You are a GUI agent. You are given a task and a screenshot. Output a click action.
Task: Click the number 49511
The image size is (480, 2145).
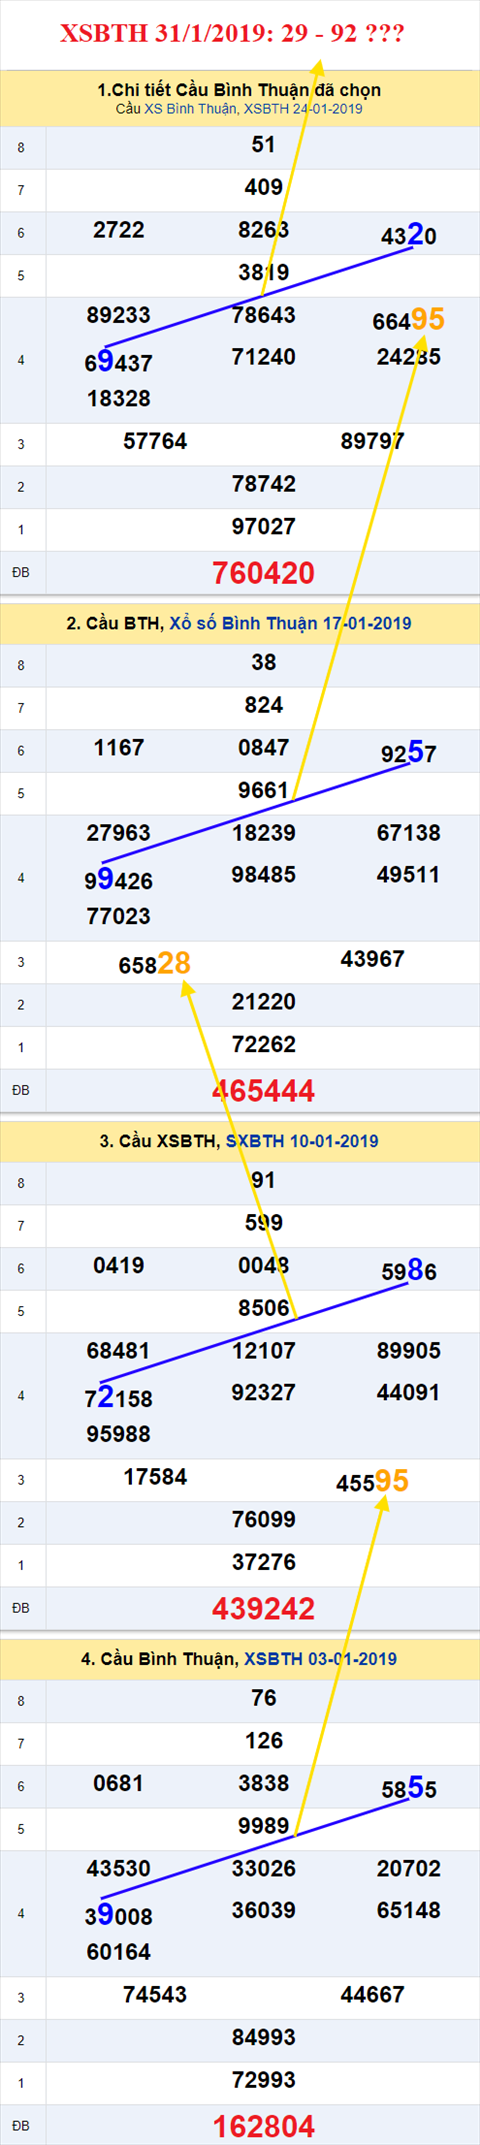(x=409, y=875)
